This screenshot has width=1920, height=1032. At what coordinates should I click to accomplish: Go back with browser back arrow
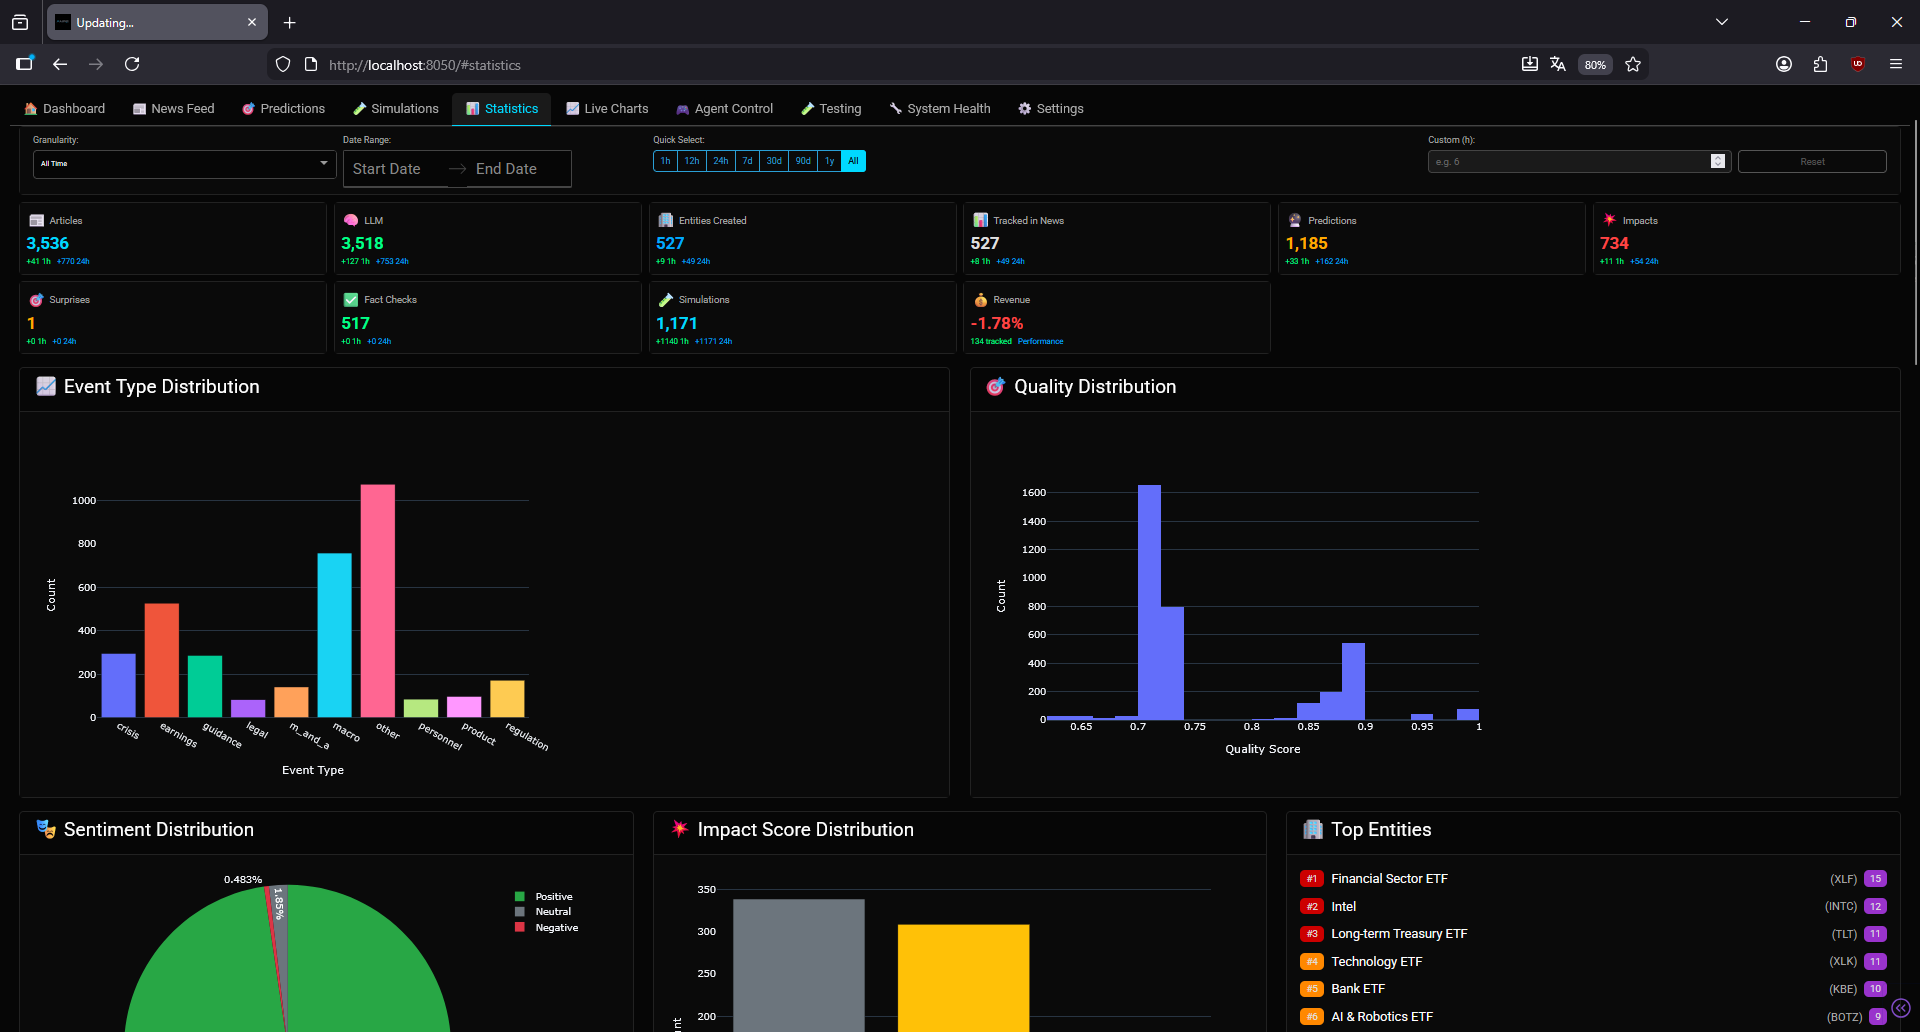(x=60, y=64)
